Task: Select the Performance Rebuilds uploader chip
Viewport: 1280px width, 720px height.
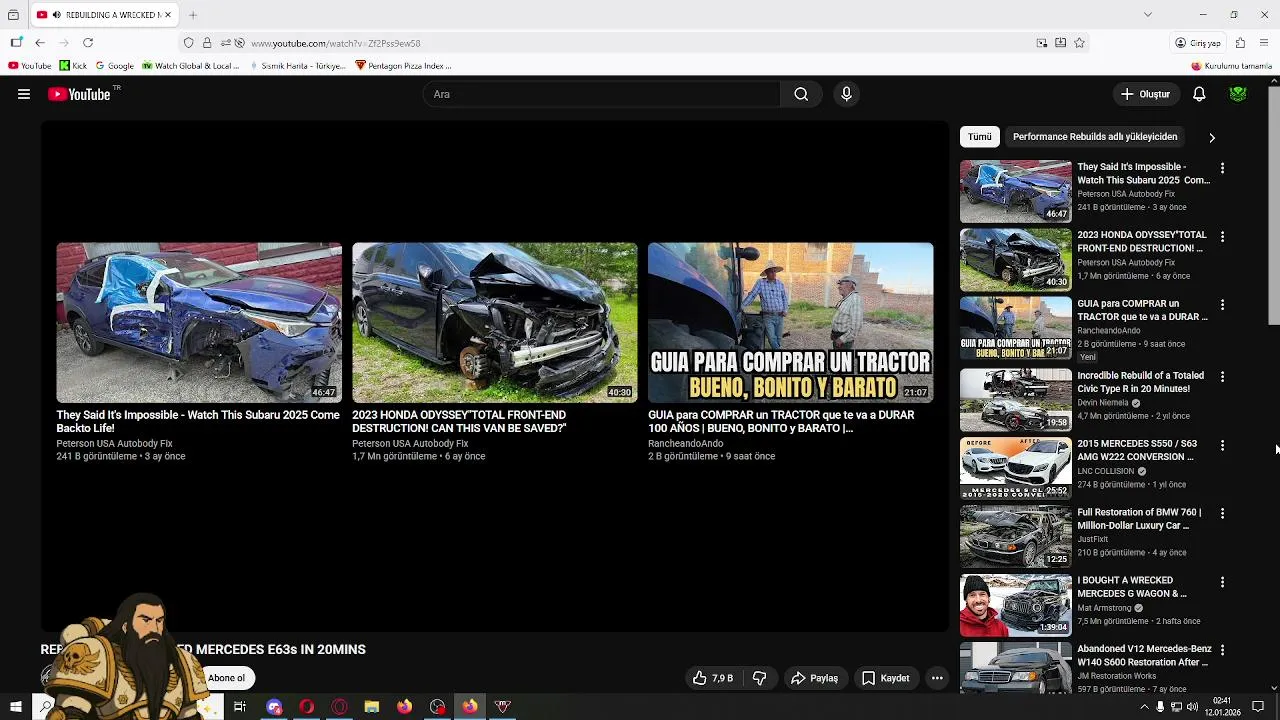Action: point(1095,137)
